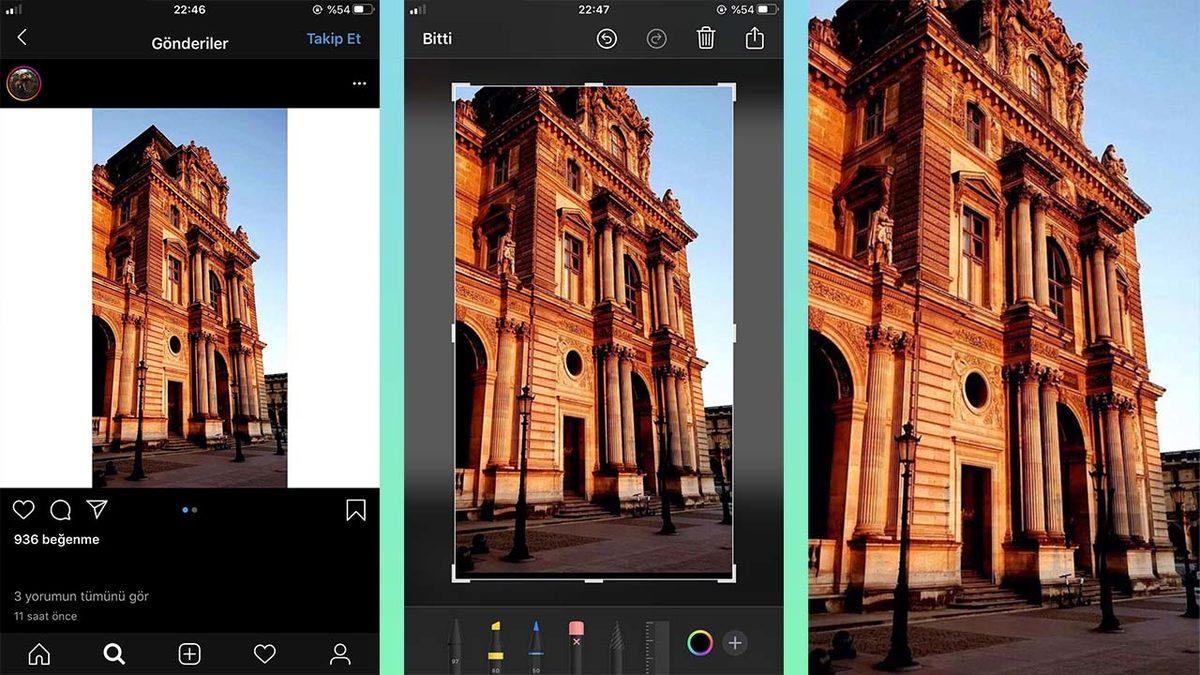Bookmark the post for saving

point(356,509)
